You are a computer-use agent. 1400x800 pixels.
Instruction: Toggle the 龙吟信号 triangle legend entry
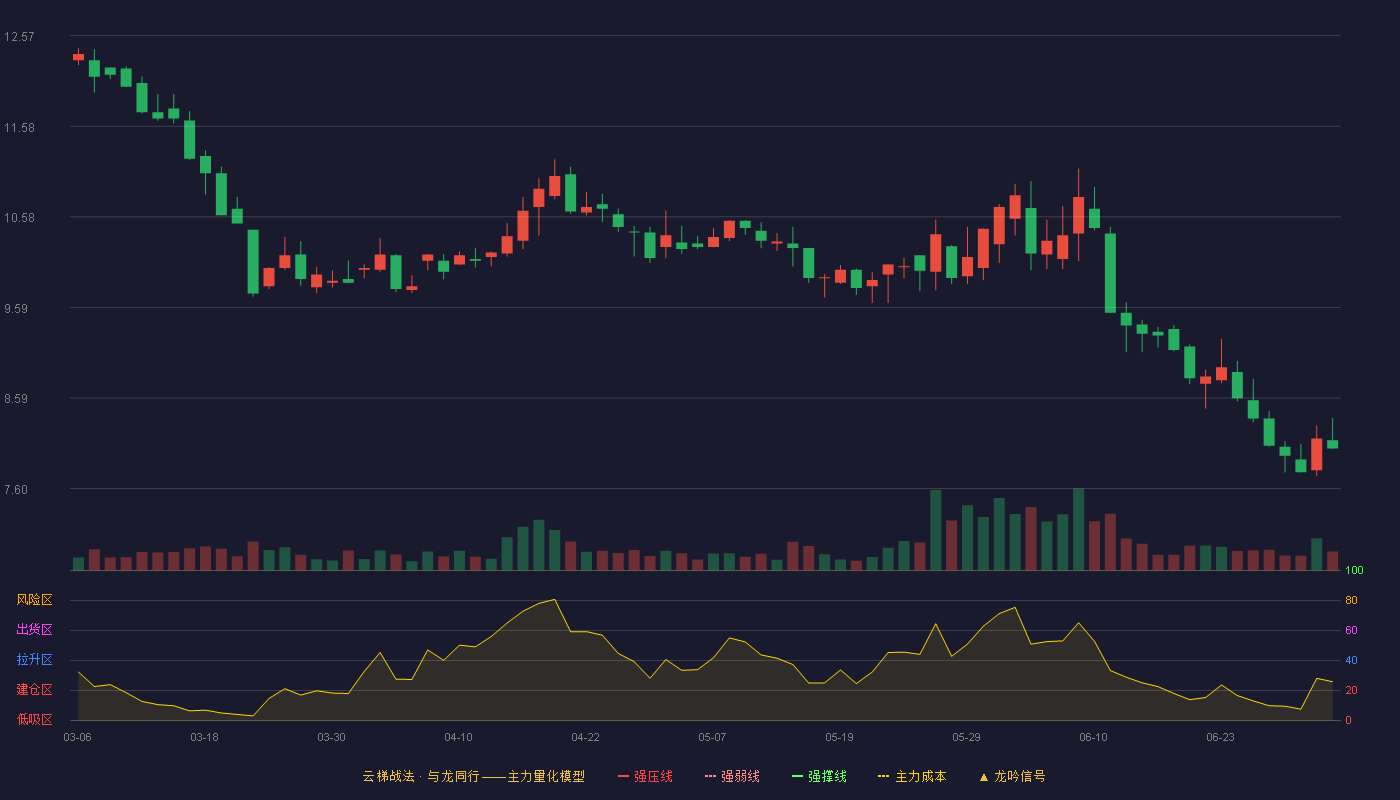(x=1012, y=776)
